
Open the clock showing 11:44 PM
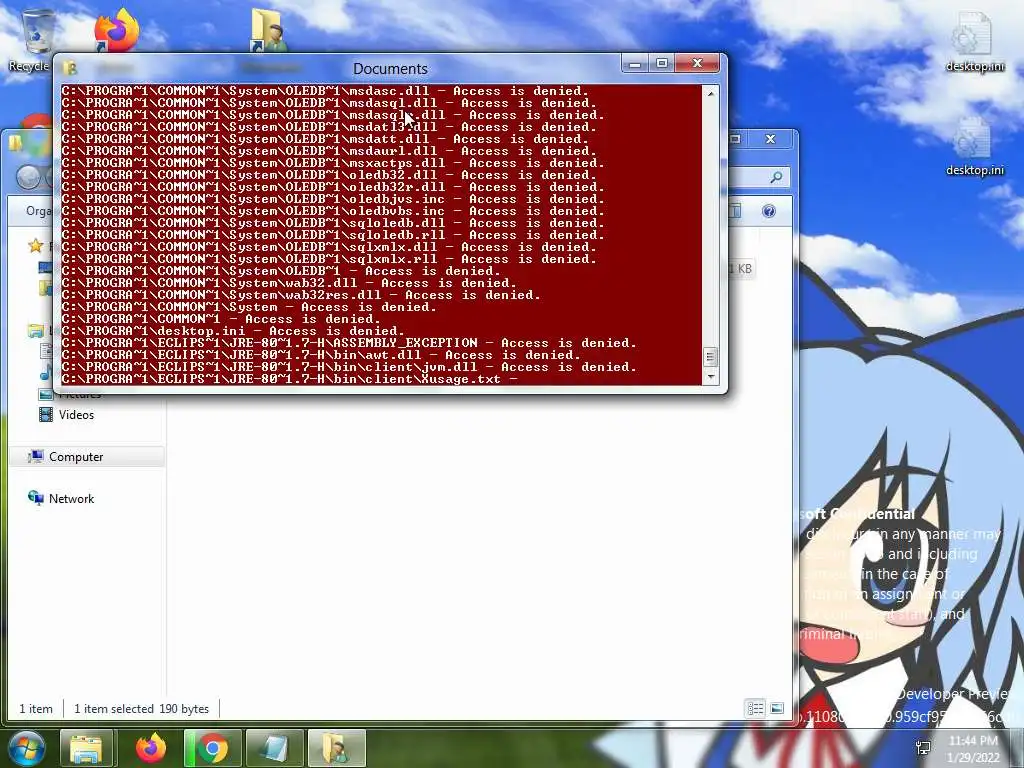pos(974,748)
